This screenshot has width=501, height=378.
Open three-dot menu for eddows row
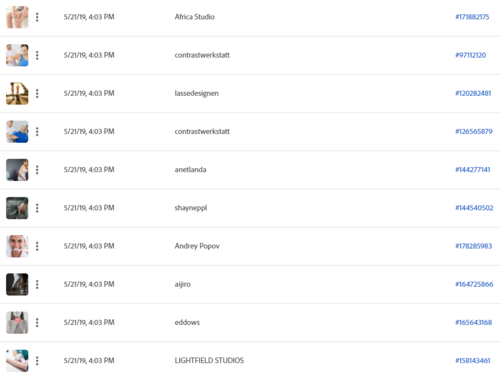37,322
